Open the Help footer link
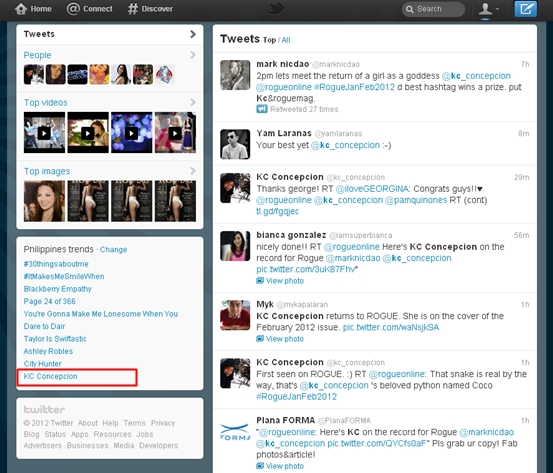The width and height of the screenshot is (553, 473). (x=110, y=423)
